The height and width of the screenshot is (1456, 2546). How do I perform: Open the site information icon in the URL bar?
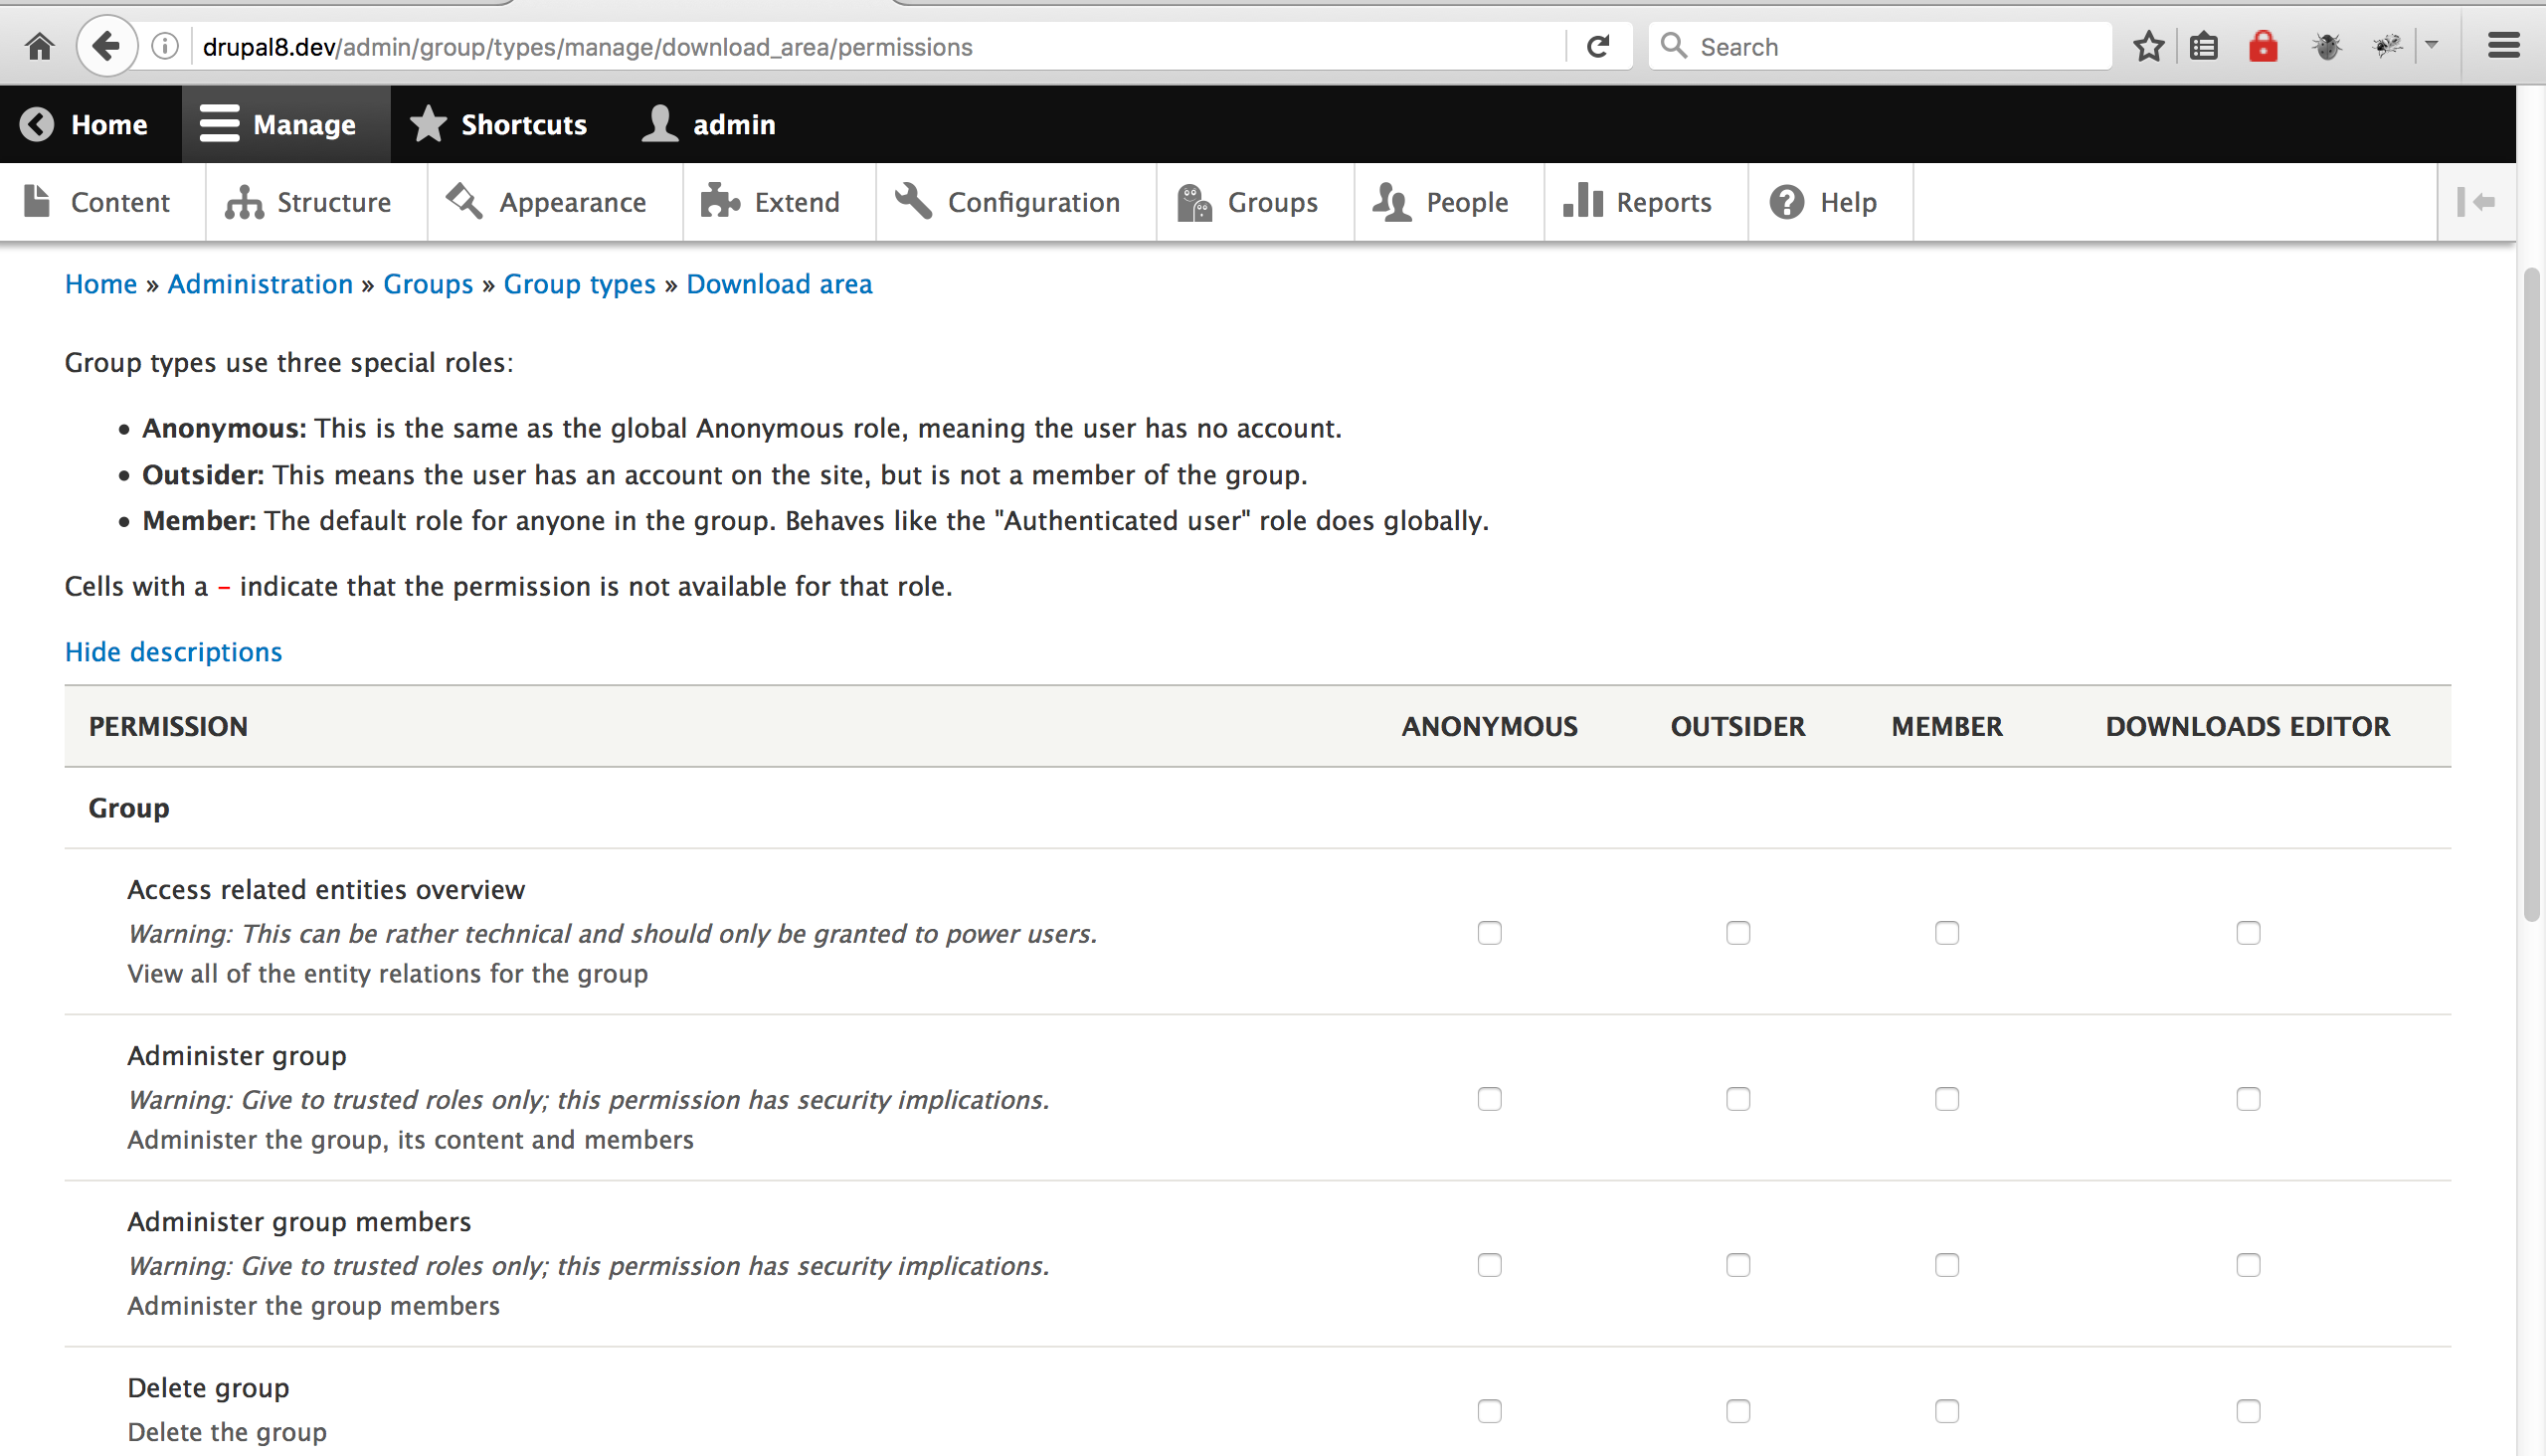[165, 47]
